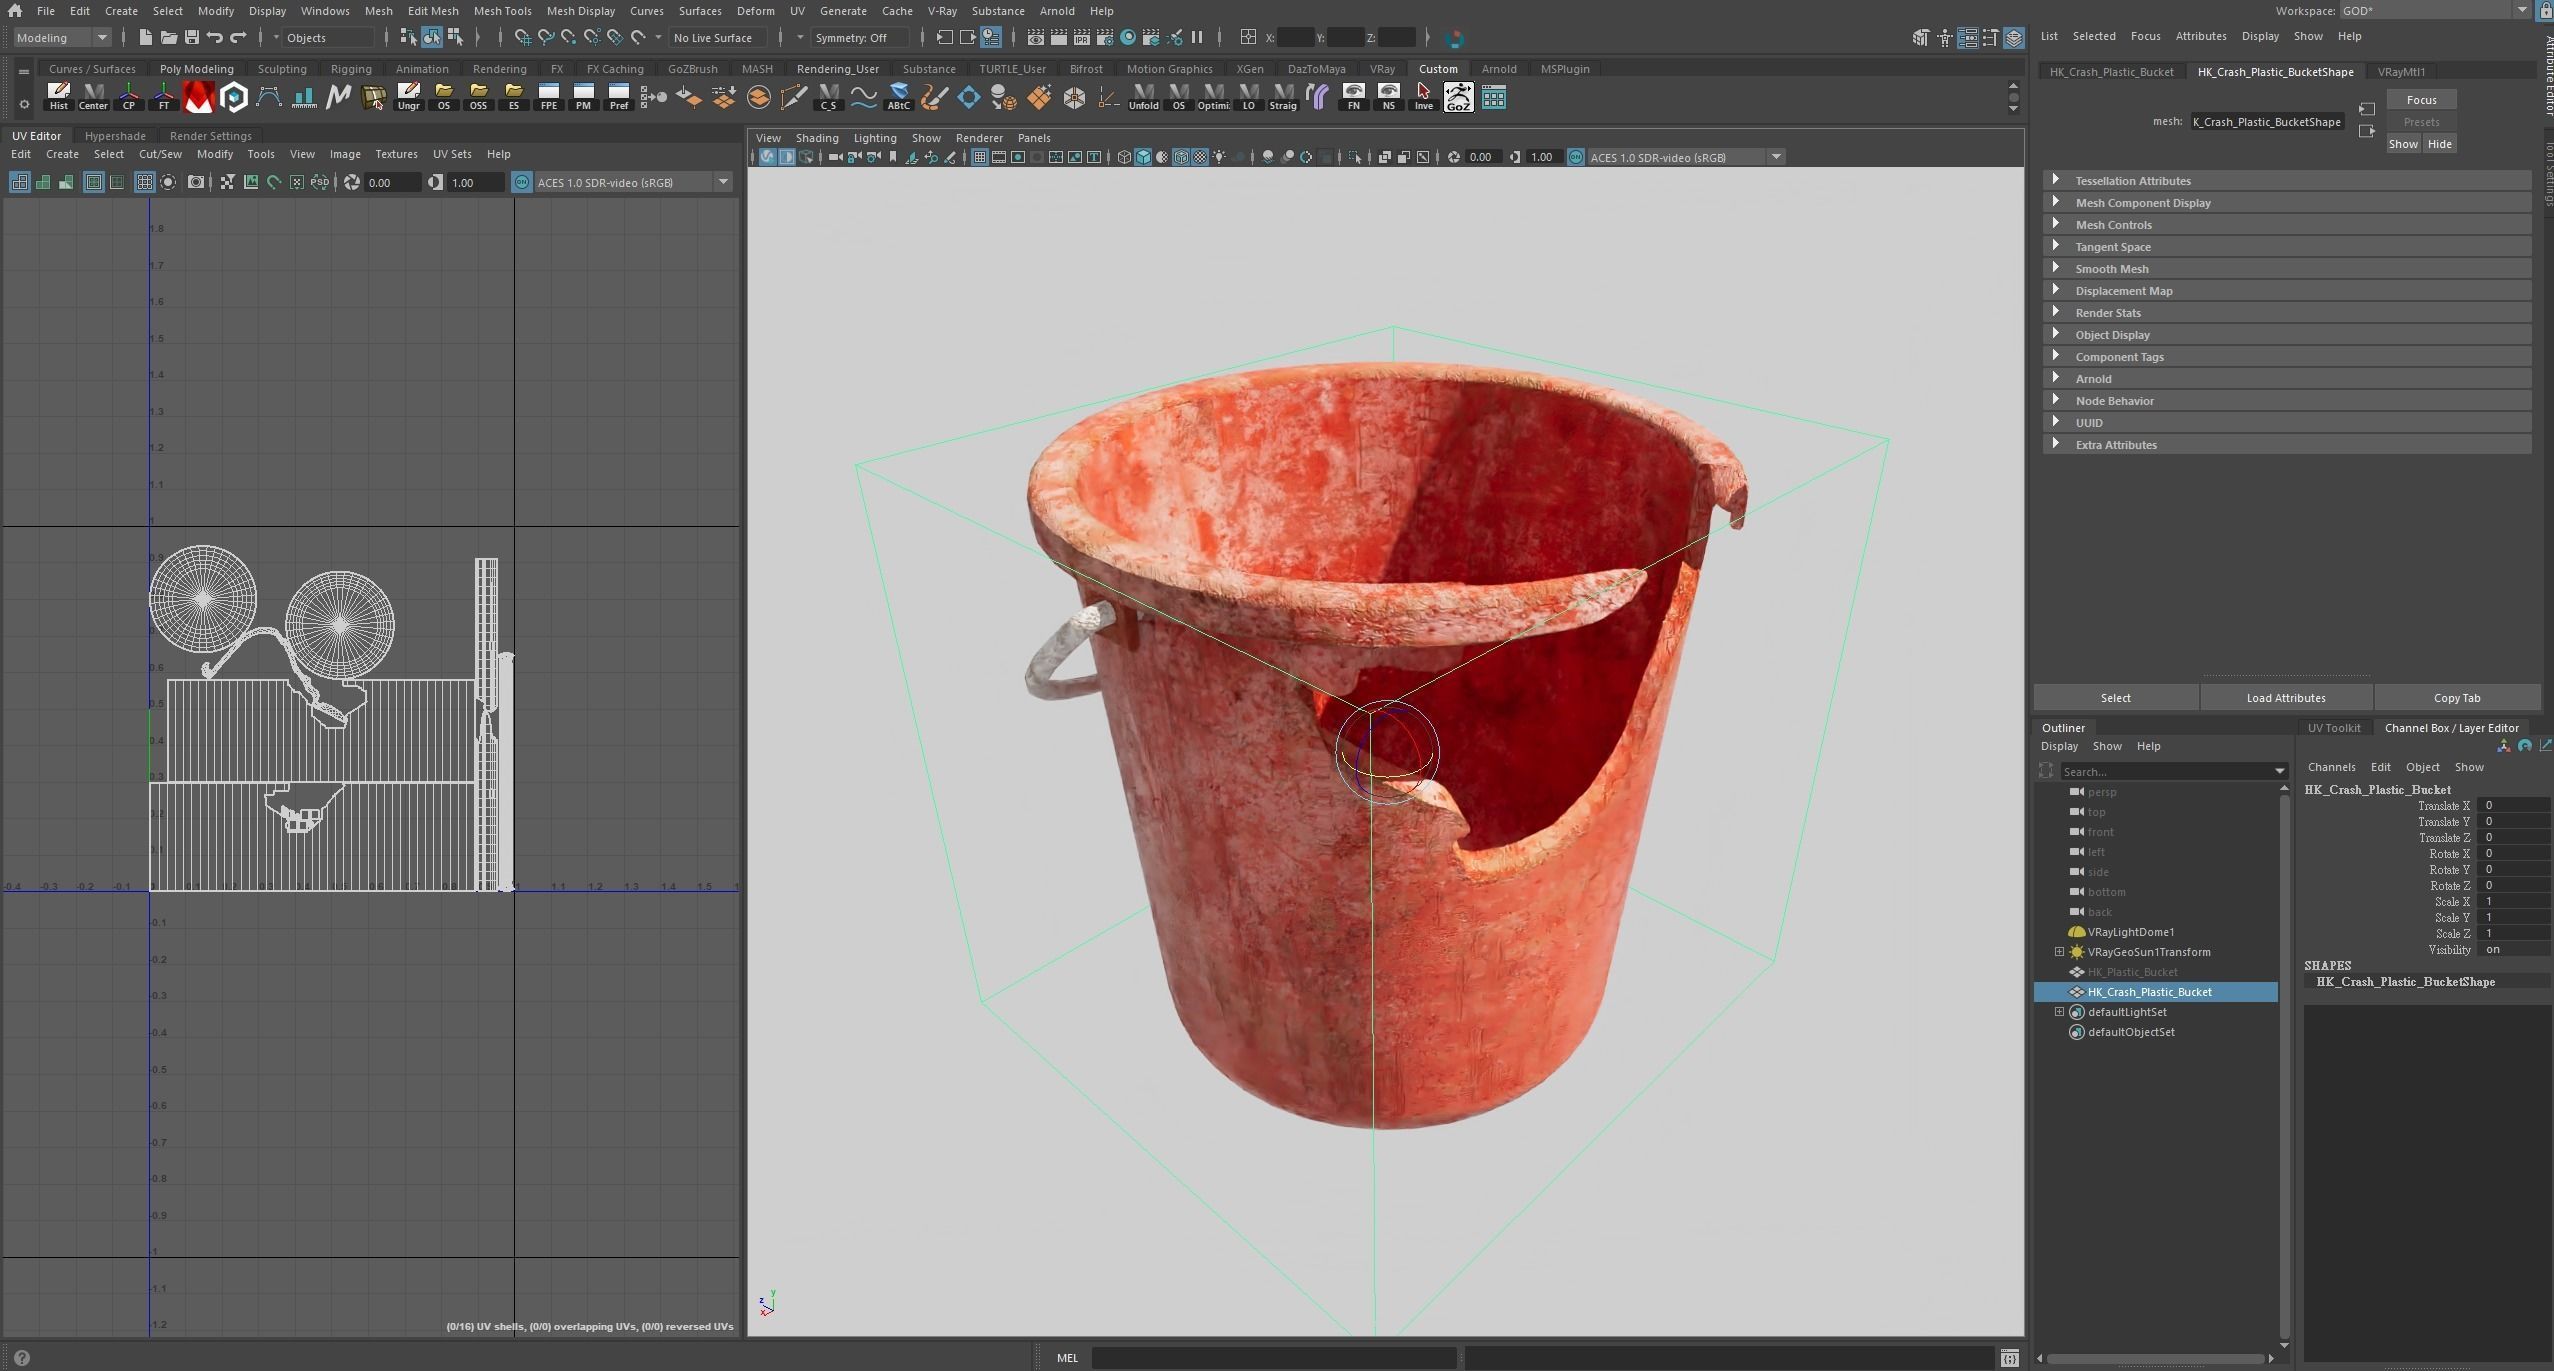The height and width of the screenshot is (1371, 2554).
Task: Click the quad-draw M shelf icon
Action: point(338,97)
